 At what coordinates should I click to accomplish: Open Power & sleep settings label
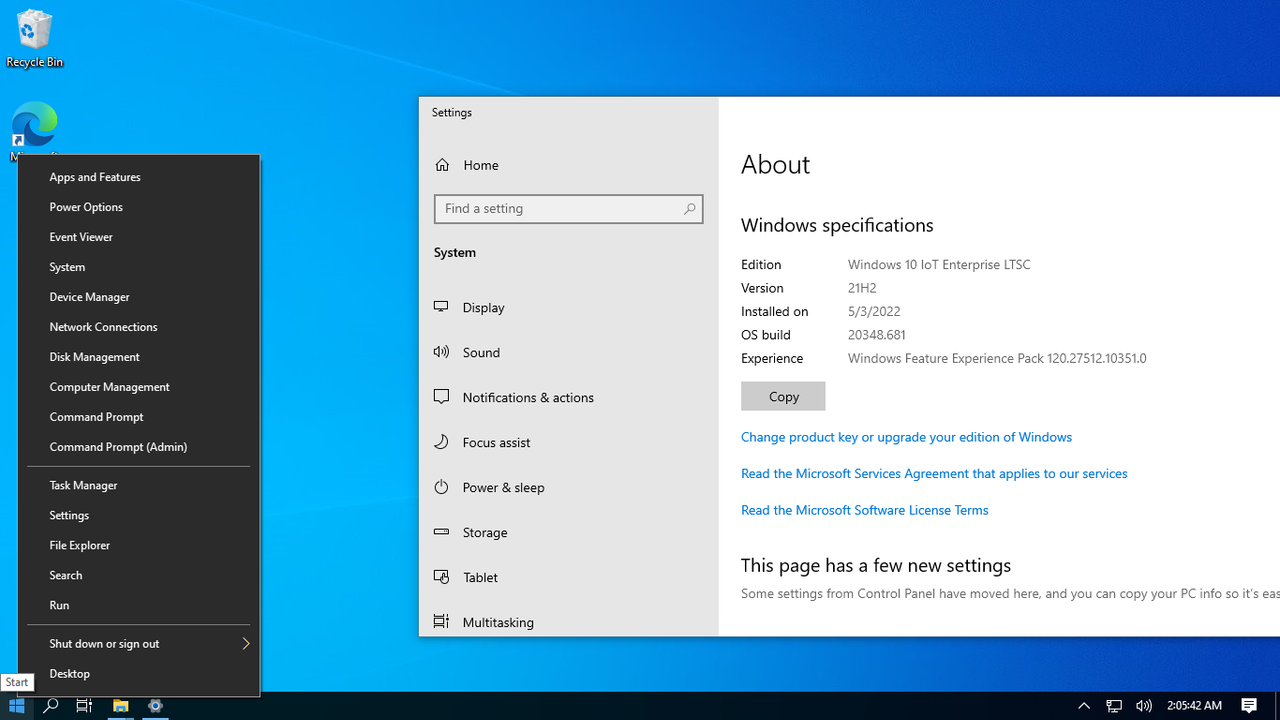pos(504,487)
